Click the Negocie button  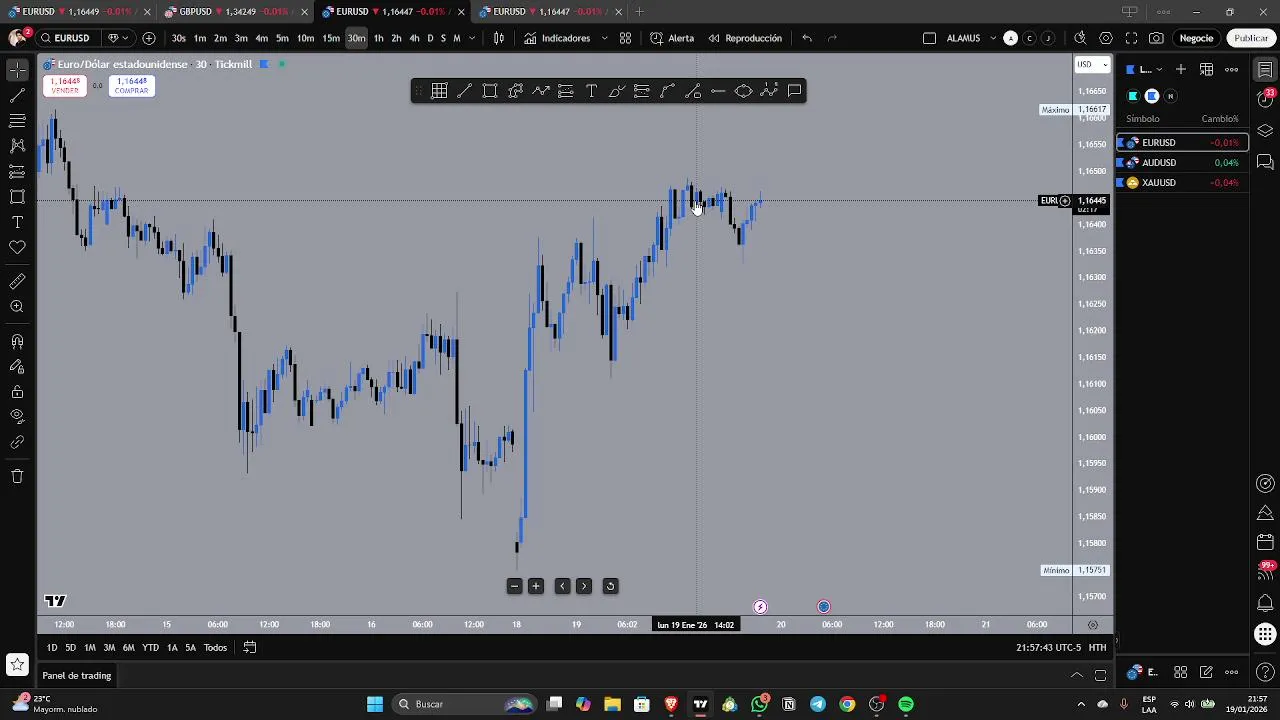coord(1196,38)
